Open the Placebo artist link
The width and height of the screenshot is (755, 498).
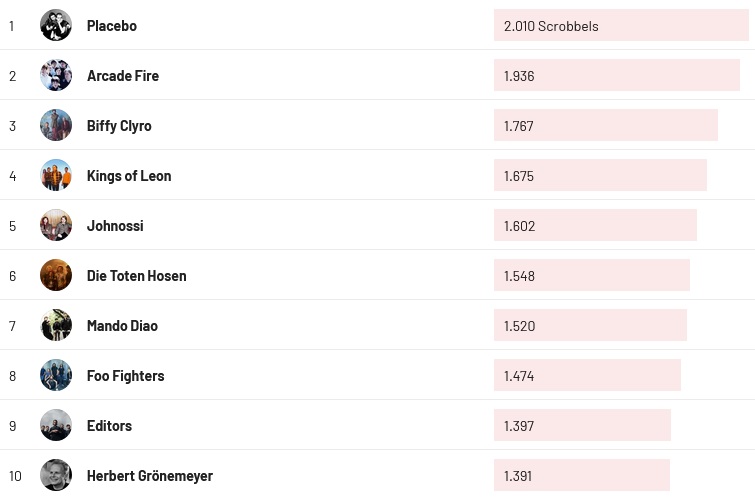(112, 26)
